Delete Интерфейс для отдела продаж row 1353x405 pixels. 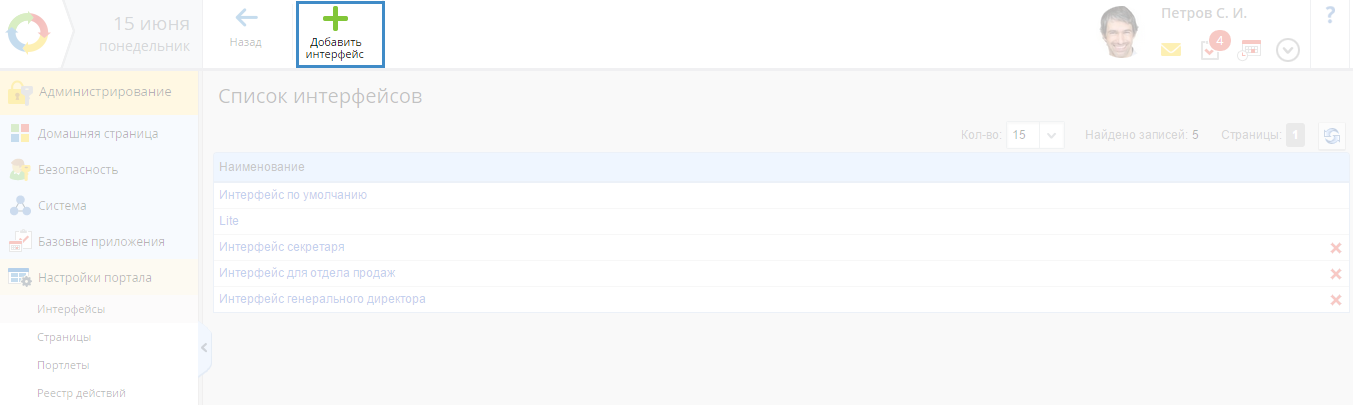coord(1335,274)
